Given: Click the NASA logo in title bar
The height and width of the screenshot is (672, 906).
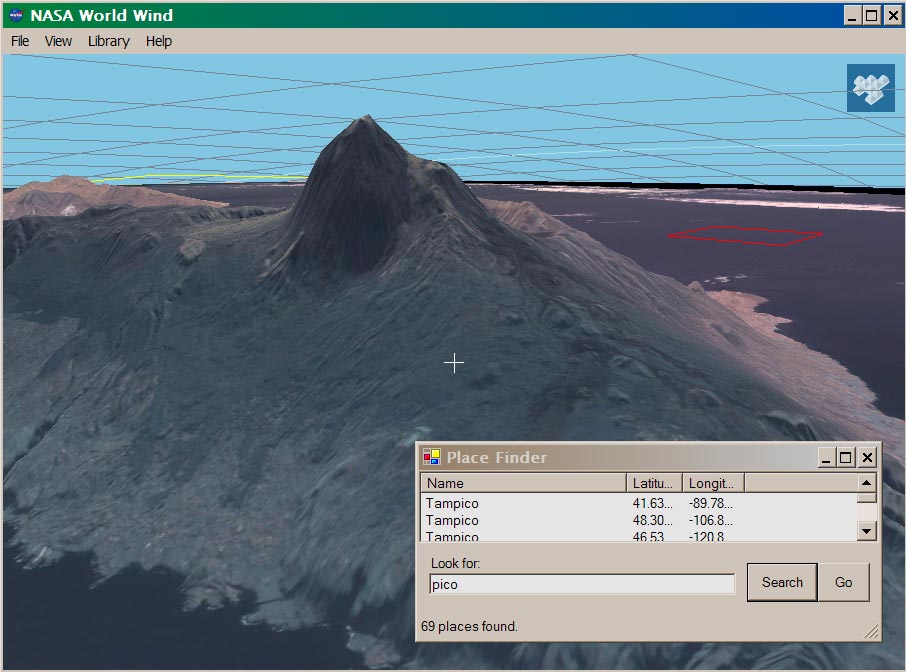Looking at the screenshot, I should click(16, 15).
